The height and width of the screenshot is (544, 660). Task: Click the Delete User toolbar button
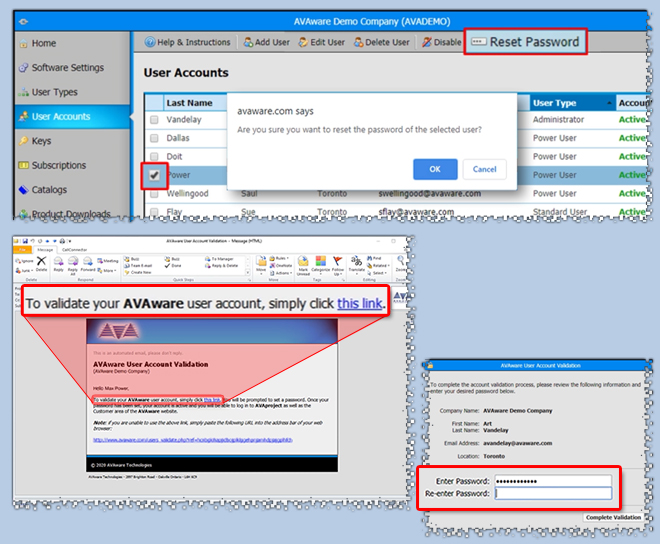coord(381,42)
